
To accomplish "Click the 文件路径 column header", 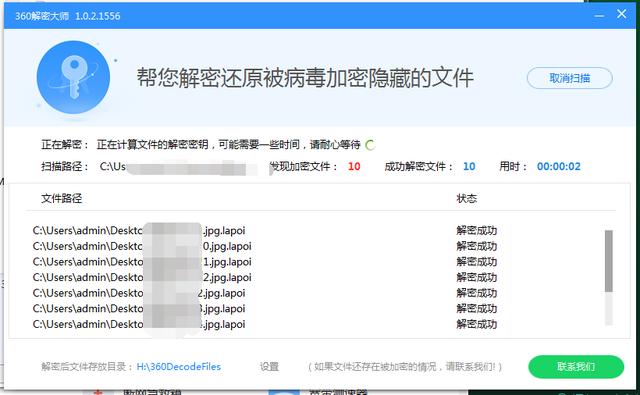I will tap(62, 198).
